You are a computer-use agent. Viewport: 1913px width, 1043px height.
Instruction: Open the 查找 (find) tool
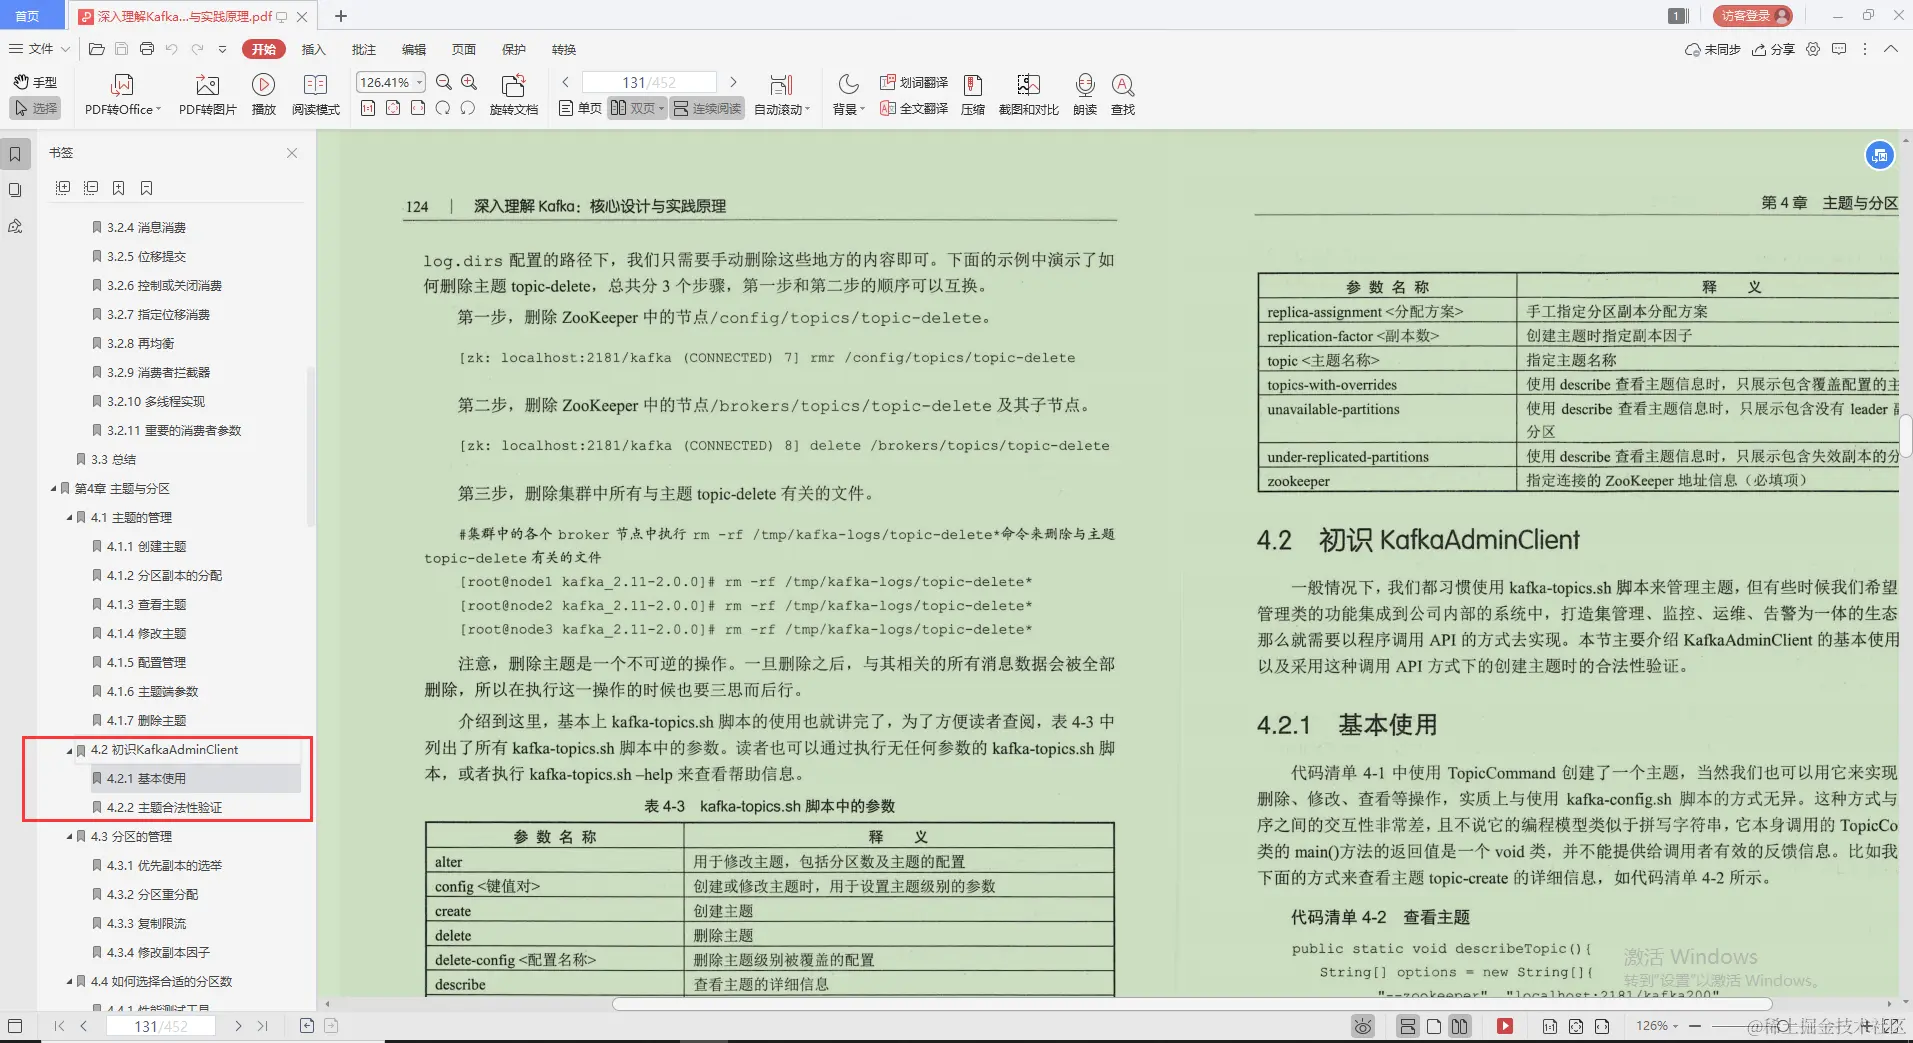click(x=1122, y=95)
